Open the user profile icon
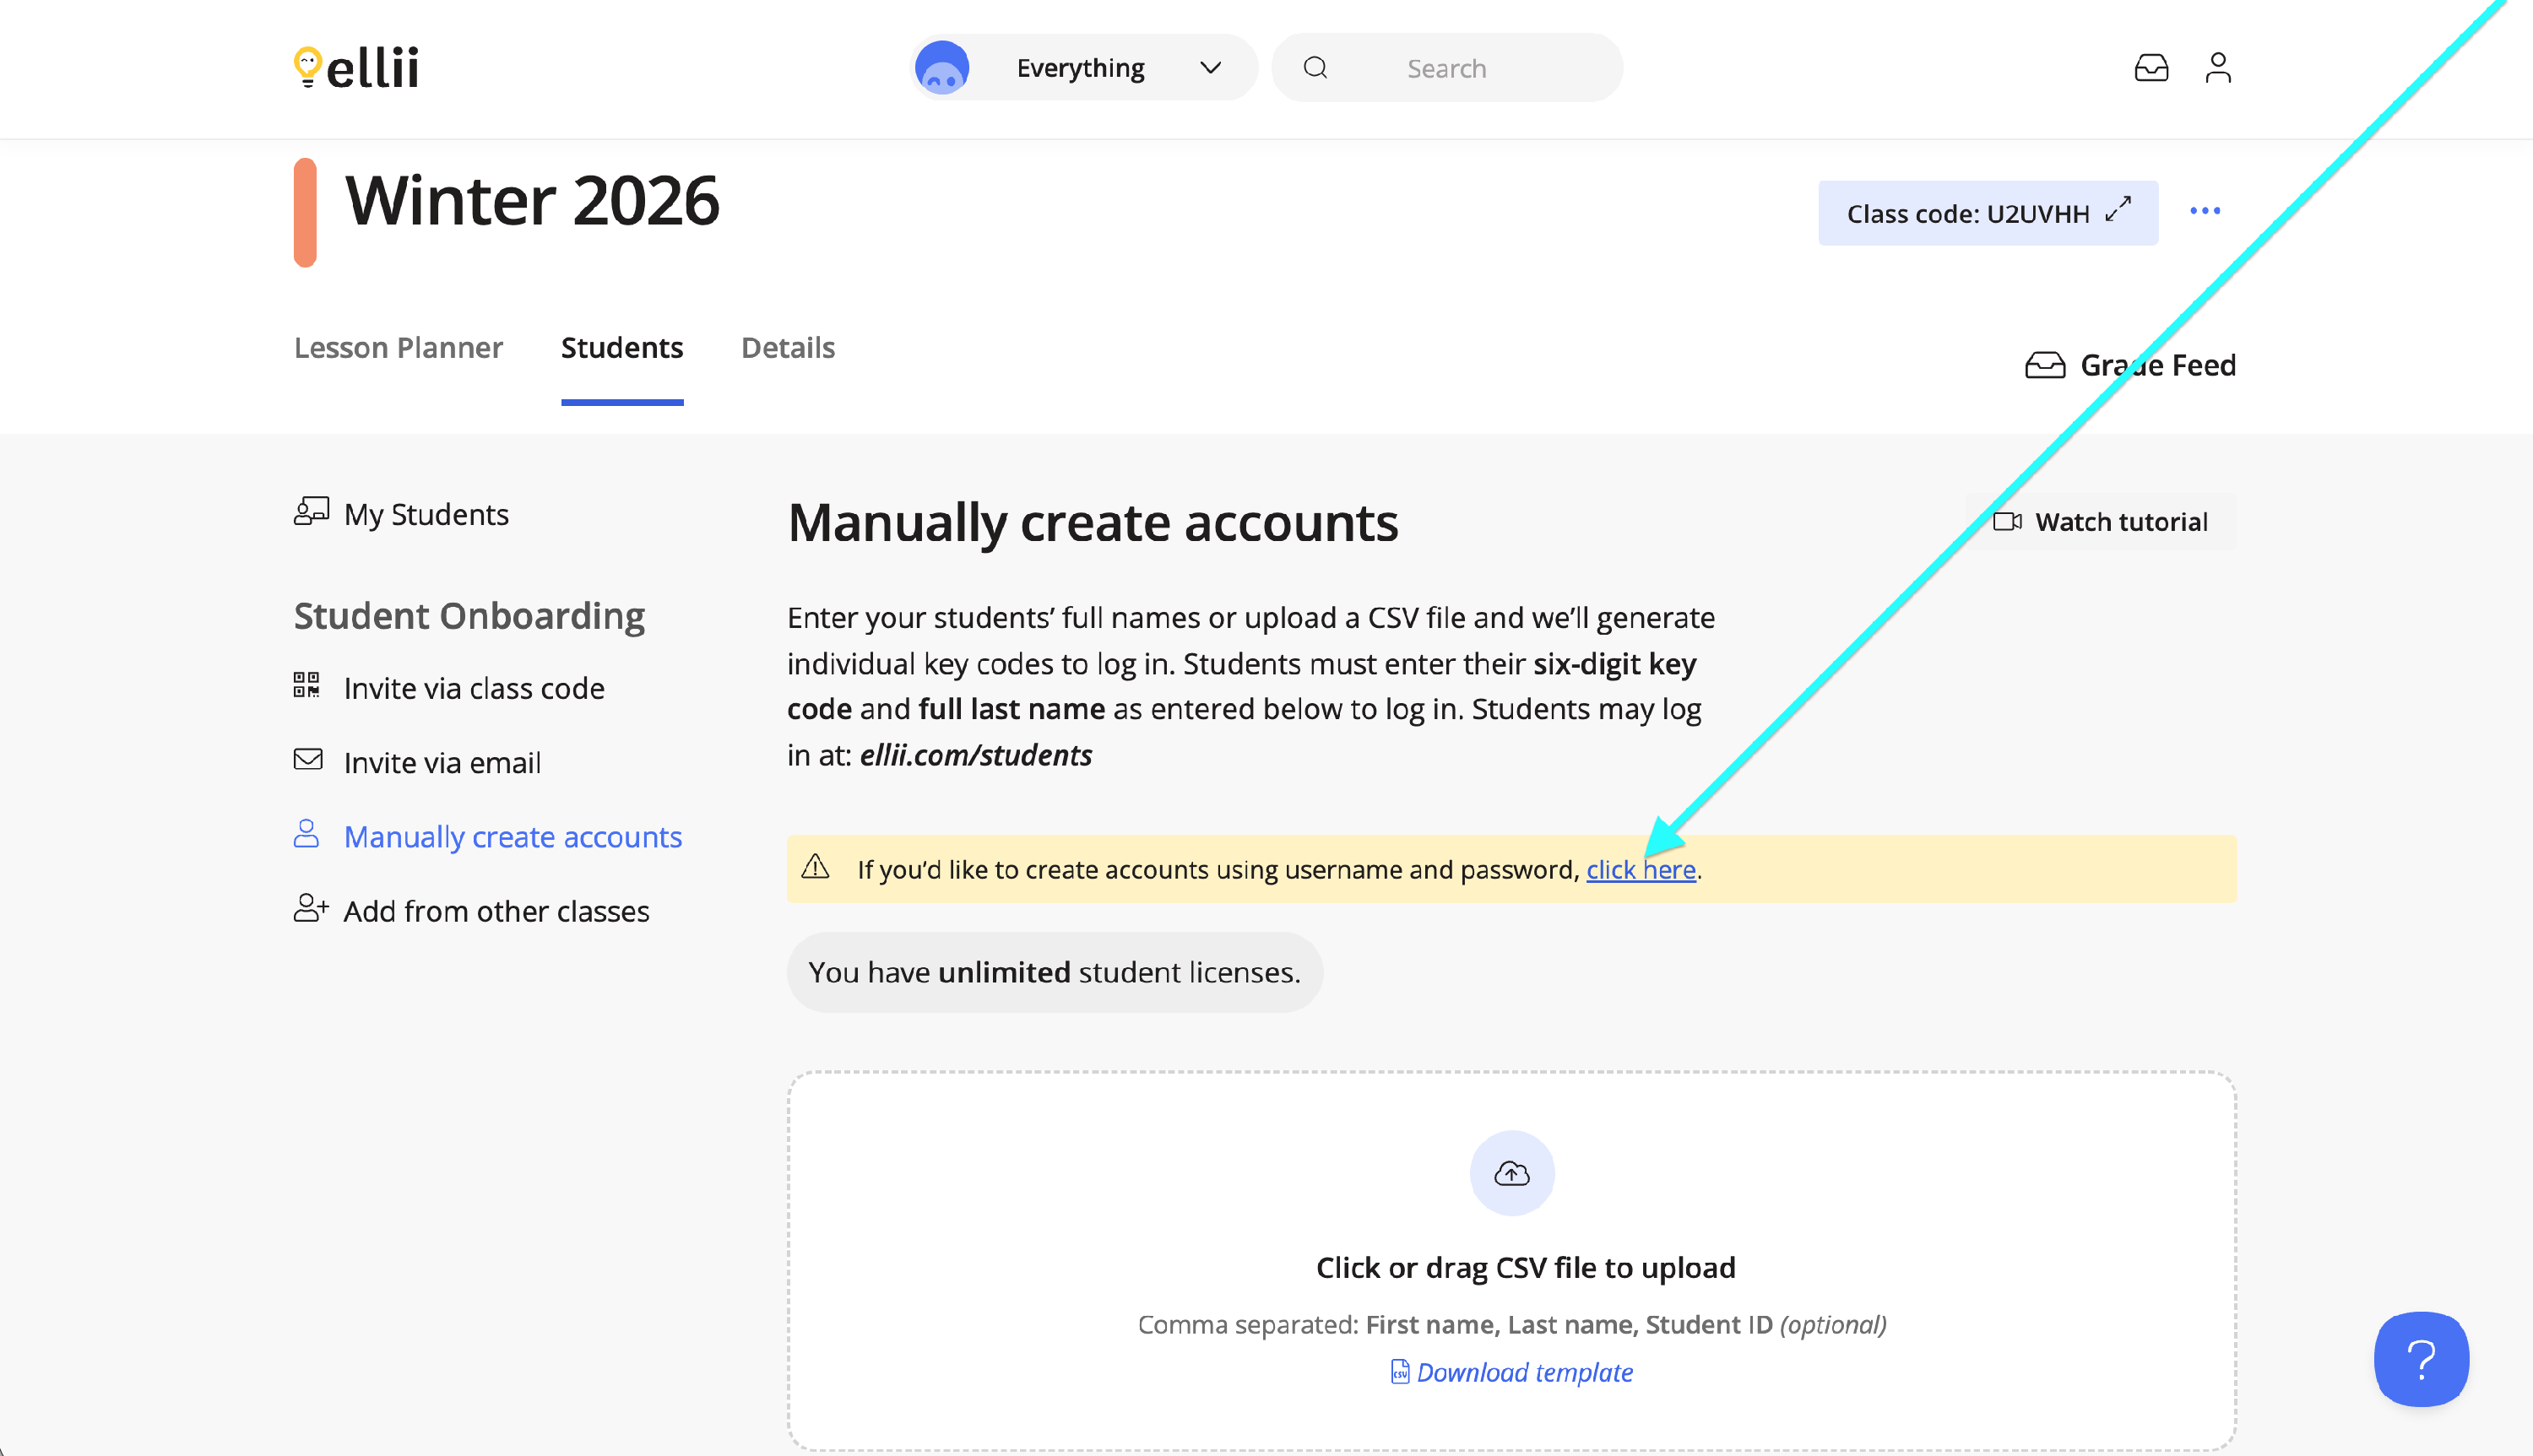This screenshot has width=2533, height=1456. click(2218, 68)
